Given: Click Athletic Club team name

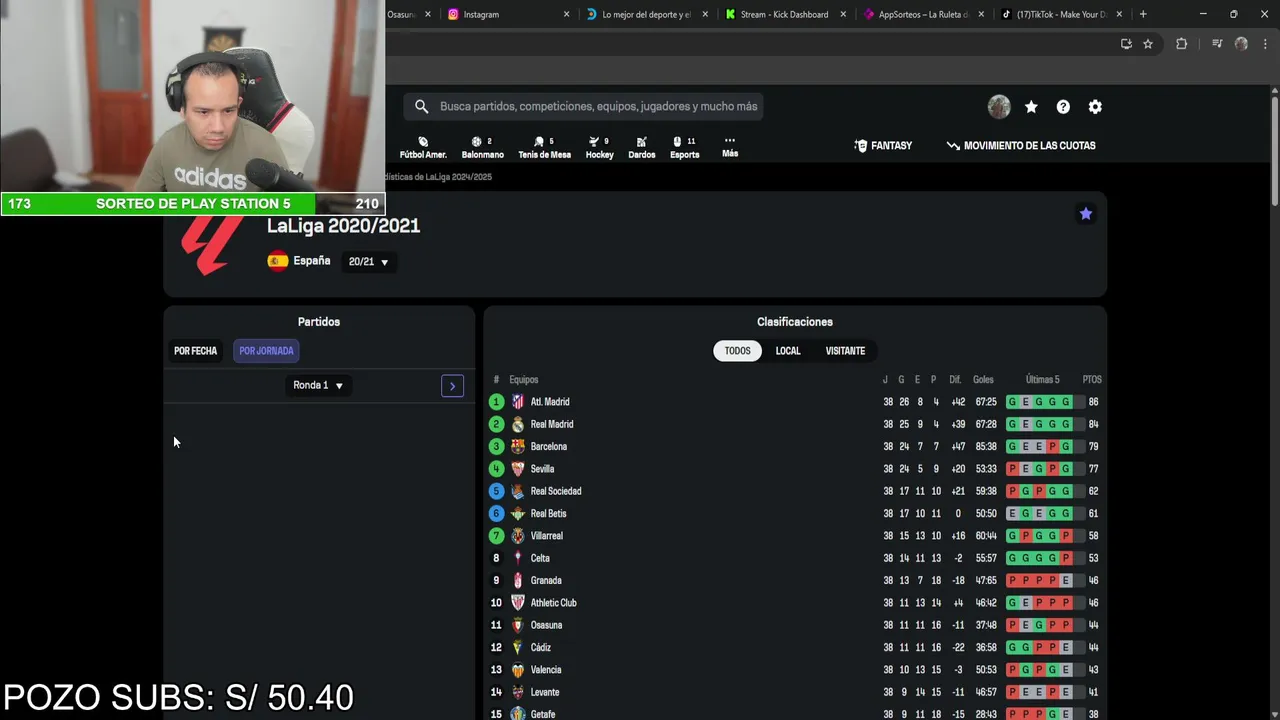Looking at the screenshot, I should click(553, 603).
